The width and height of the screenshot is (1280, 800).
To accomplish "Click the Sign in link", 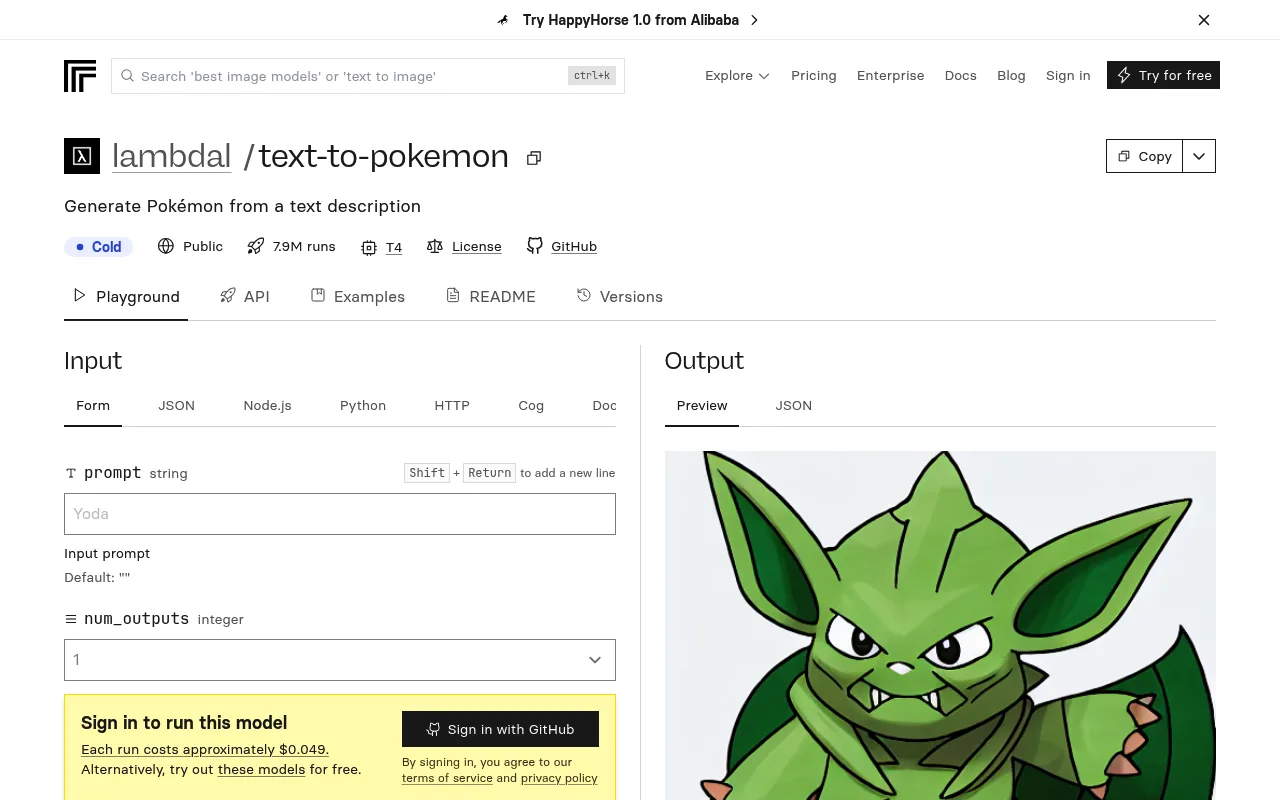I will coord(1068,76).
